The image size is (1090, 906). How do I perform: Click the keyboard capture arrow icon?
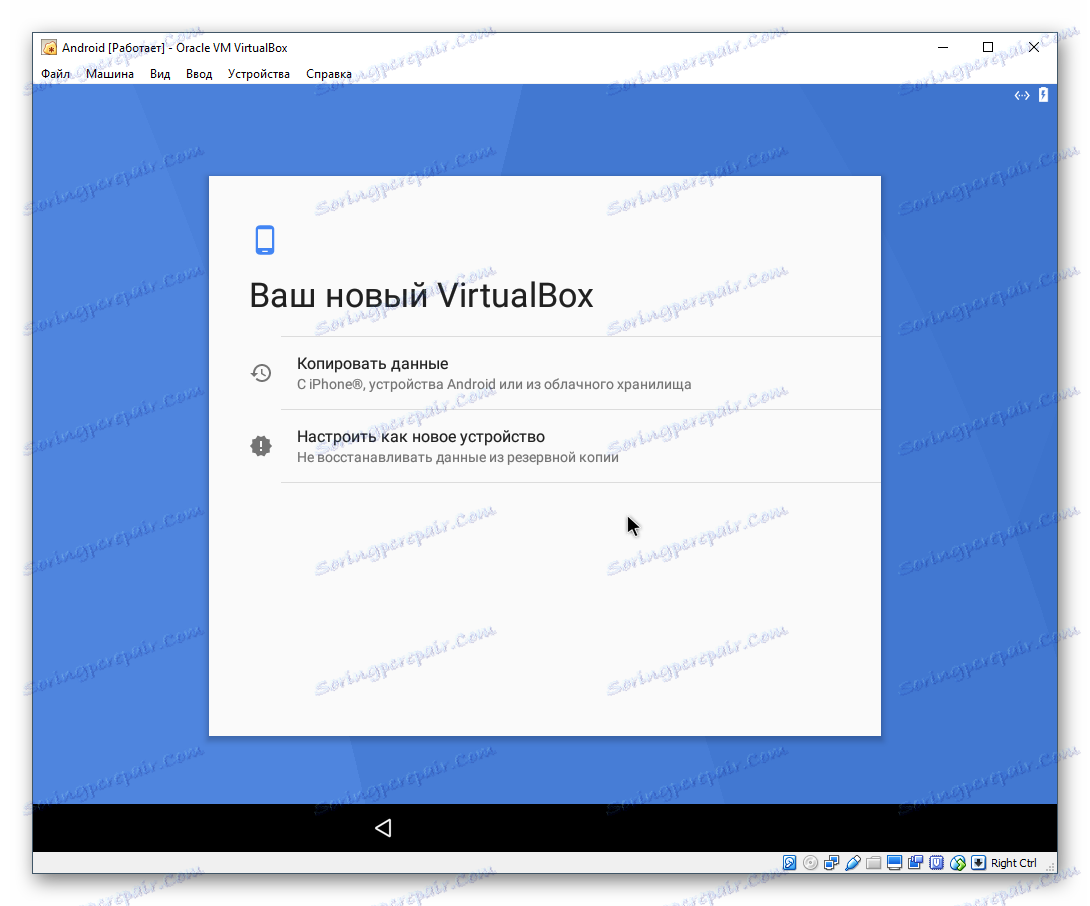pyautogui.click(x=979, y=863)
